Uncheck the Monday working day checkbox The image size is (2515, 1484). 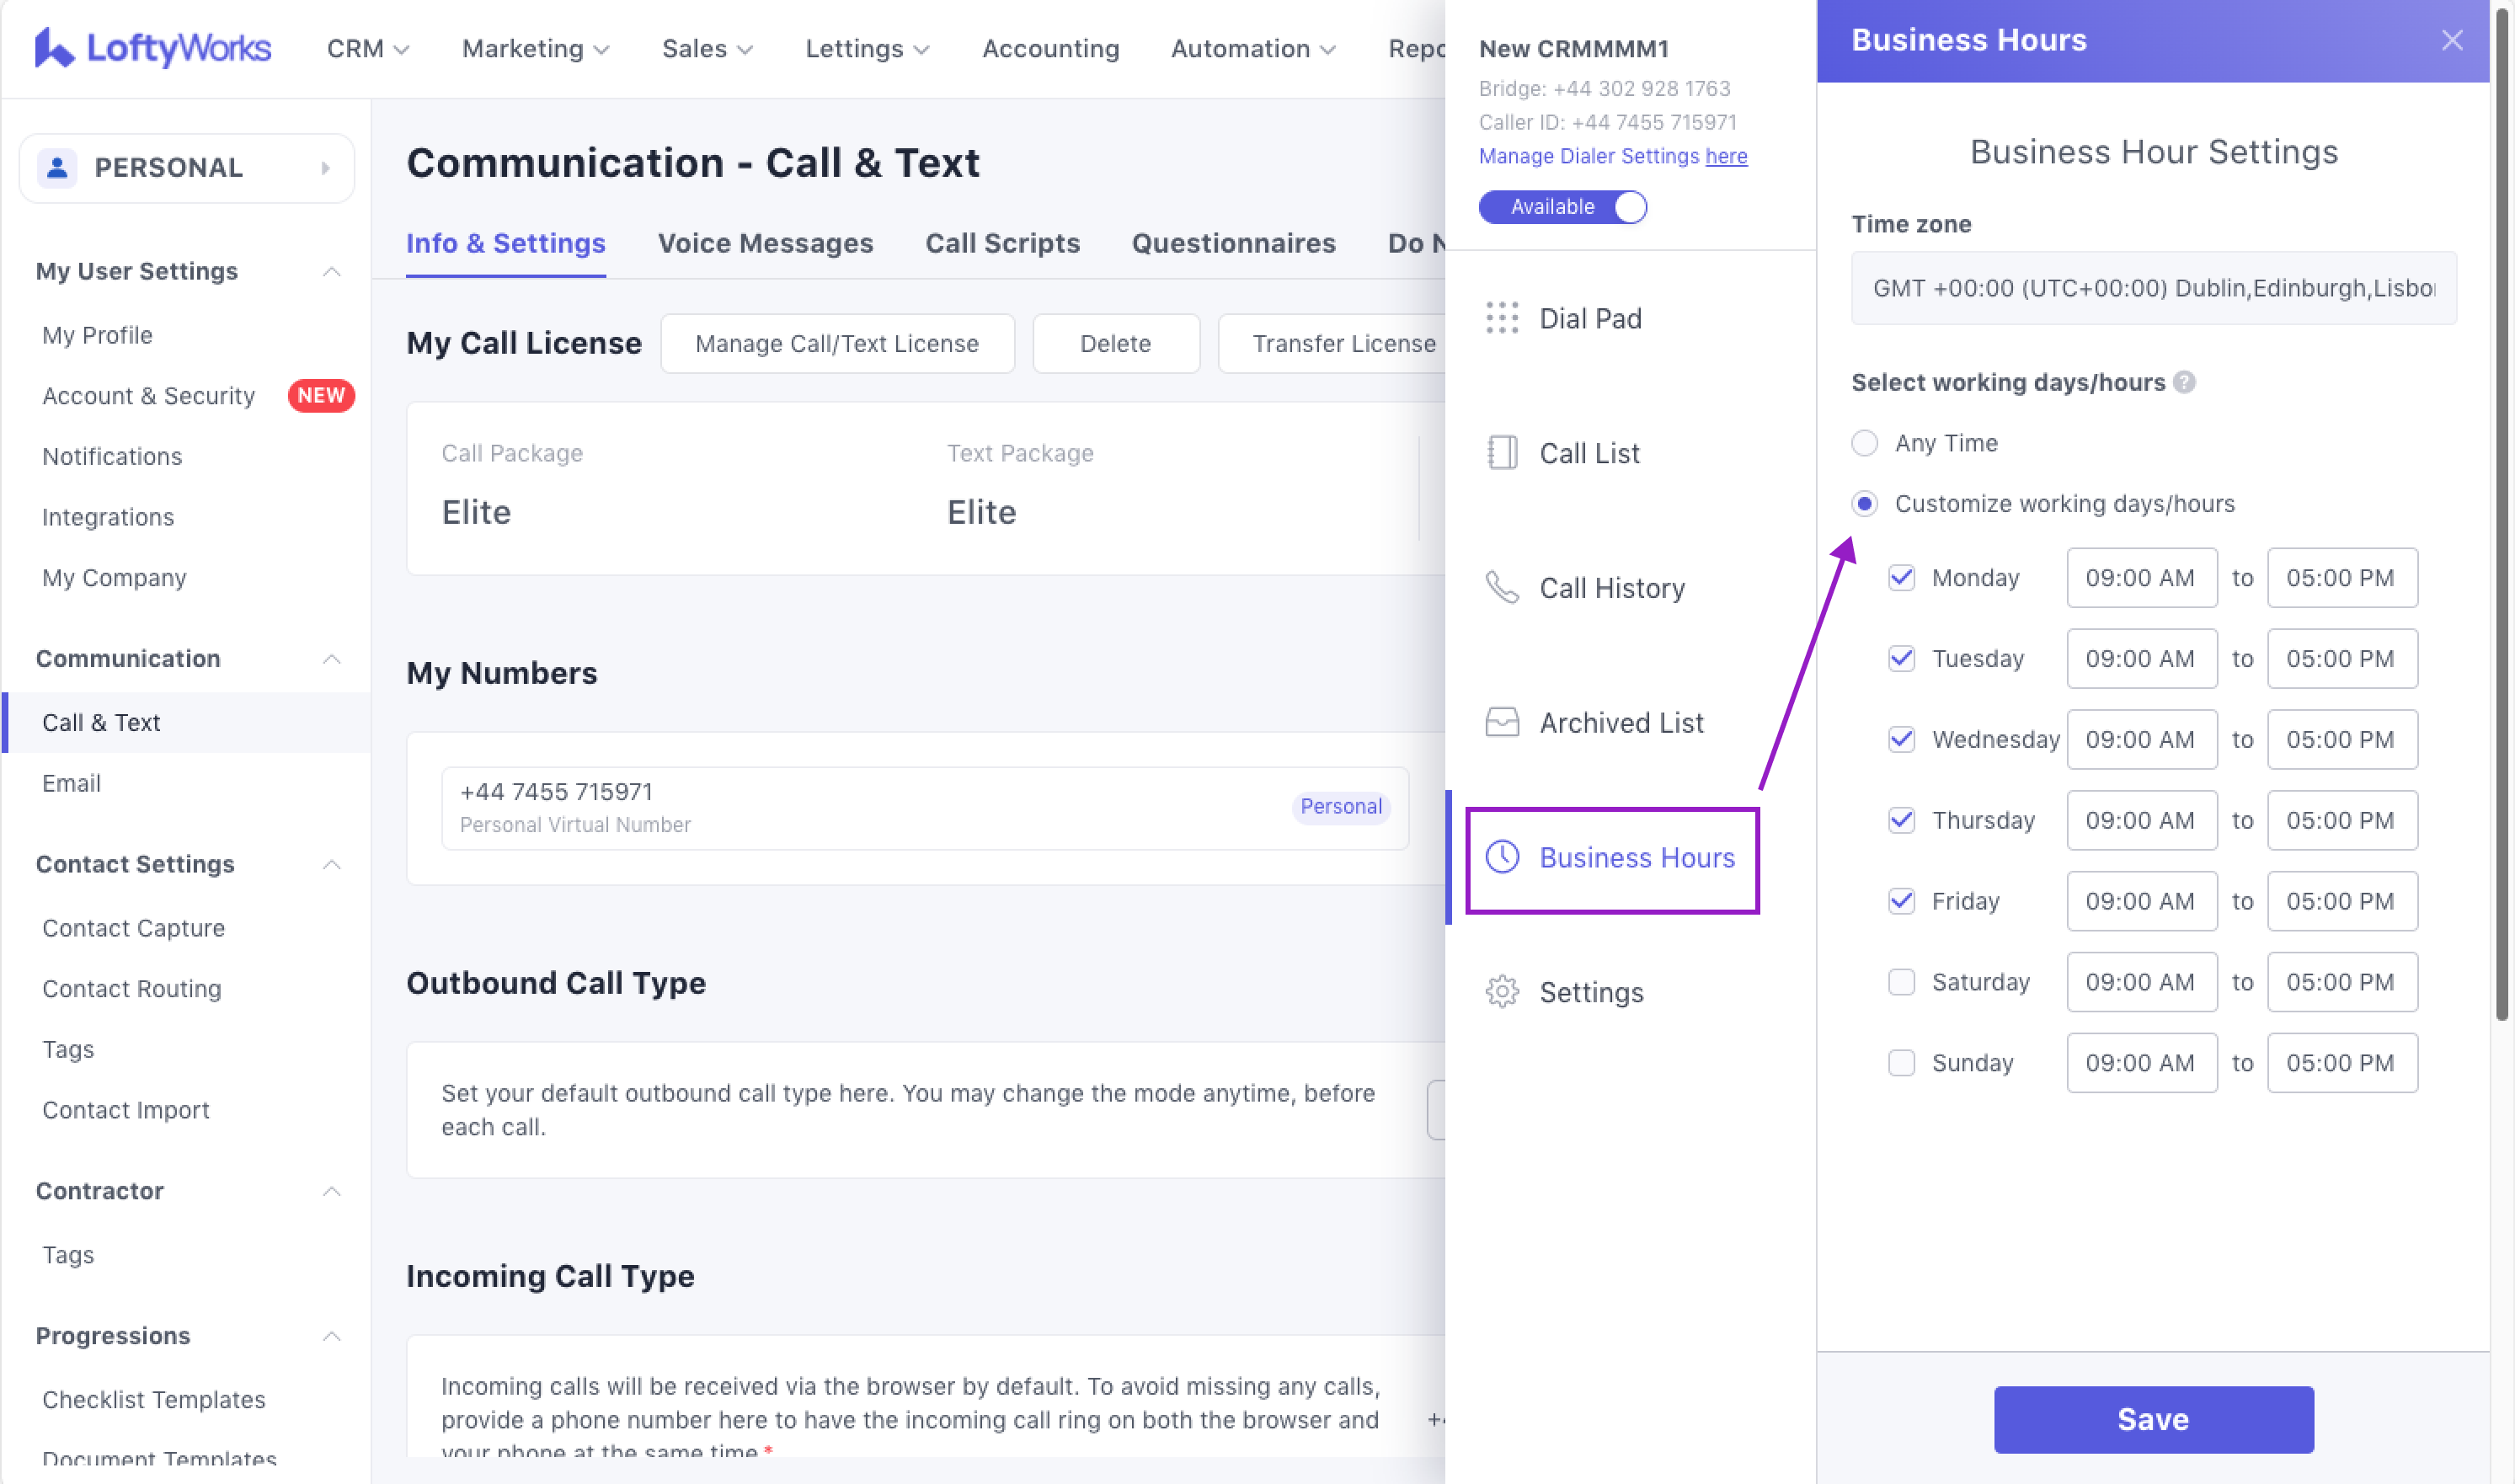1901,578
